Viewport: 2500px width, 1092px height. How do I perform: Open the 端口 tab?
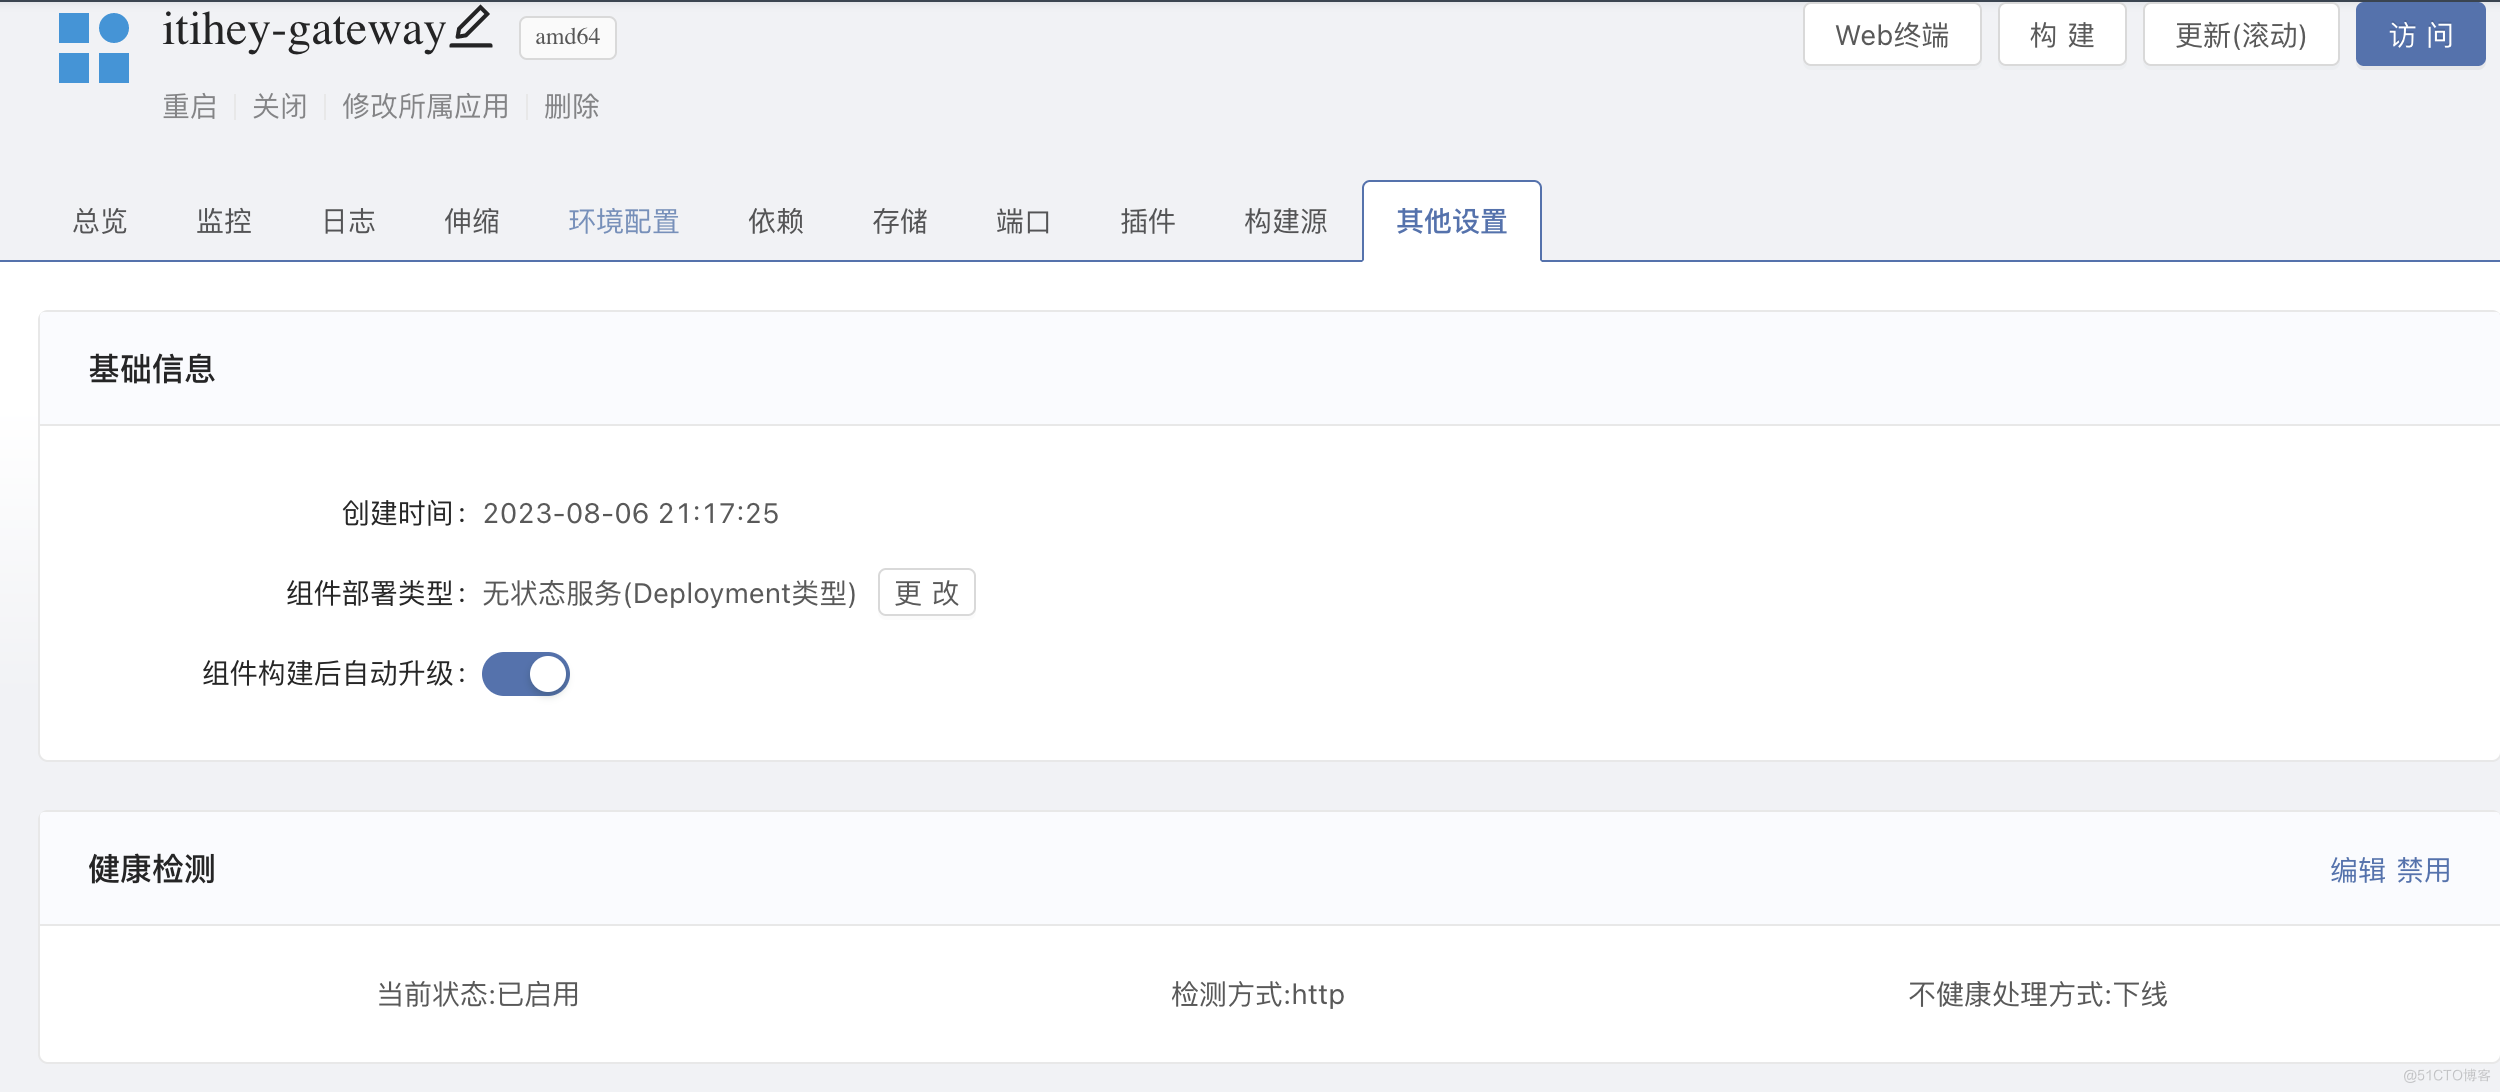(1024, 221)
